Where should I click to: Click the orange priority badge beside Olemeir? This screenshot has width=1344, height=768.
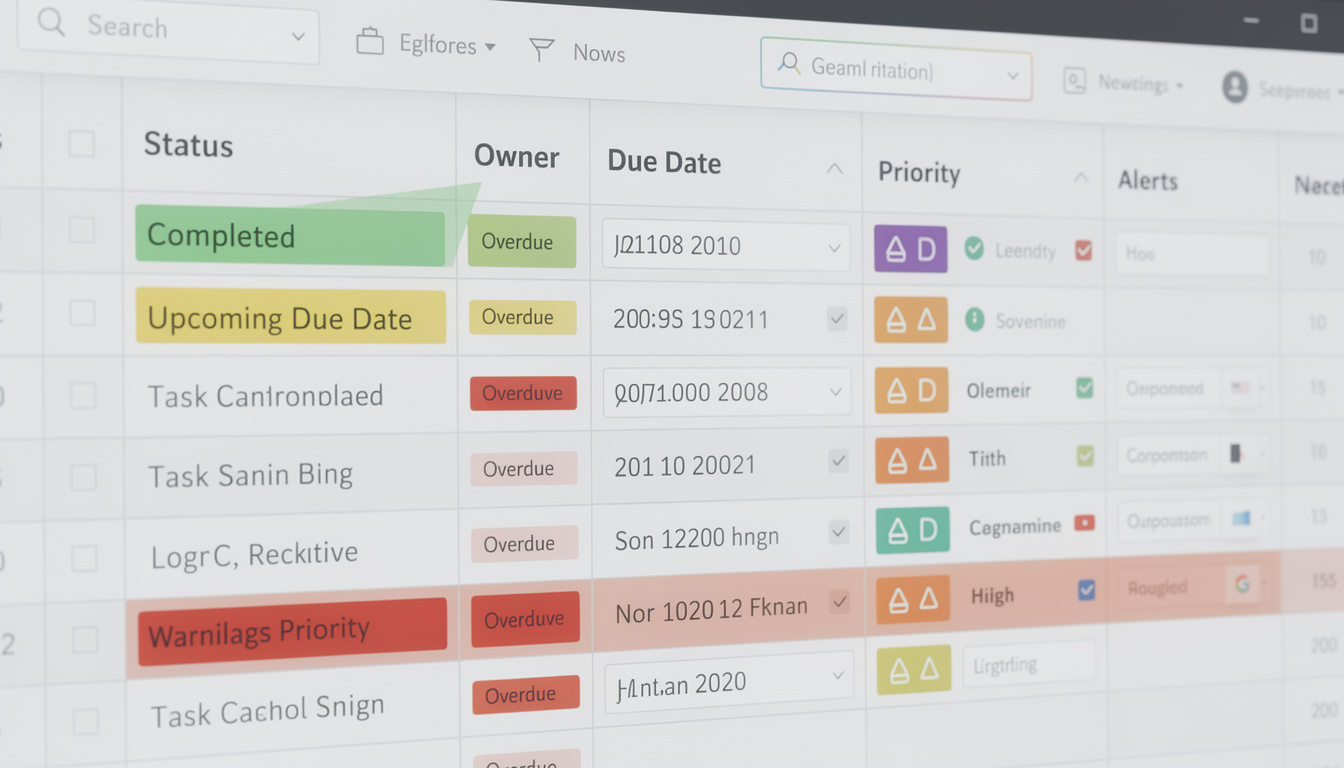point(912,390)
